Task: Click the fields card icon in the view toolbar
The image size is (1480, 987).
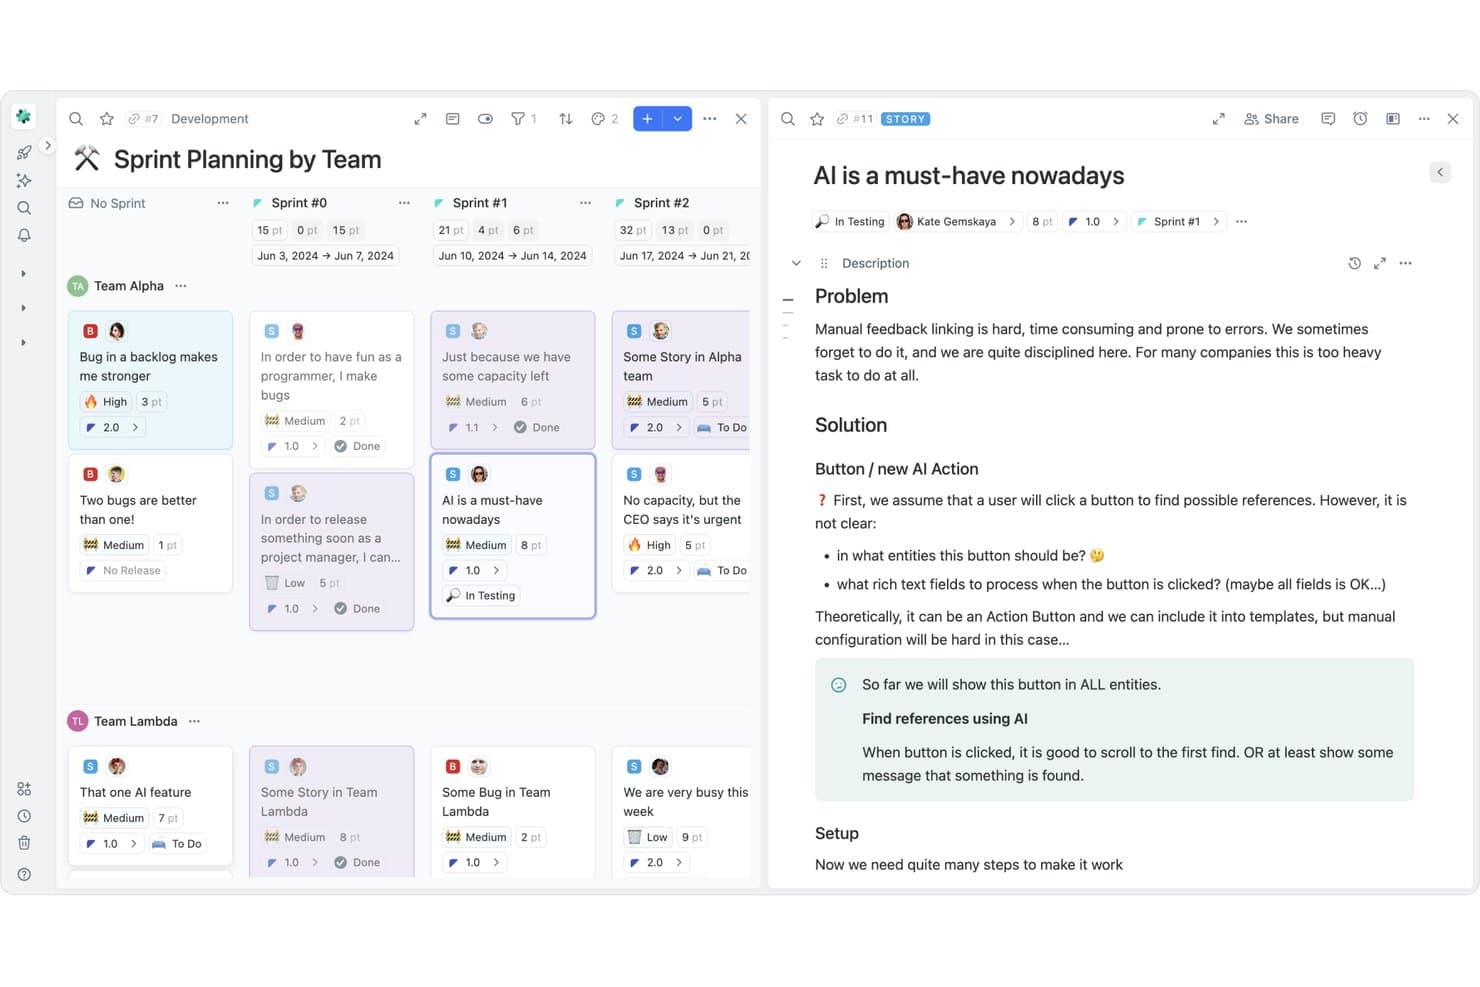Action: [452, 119]
